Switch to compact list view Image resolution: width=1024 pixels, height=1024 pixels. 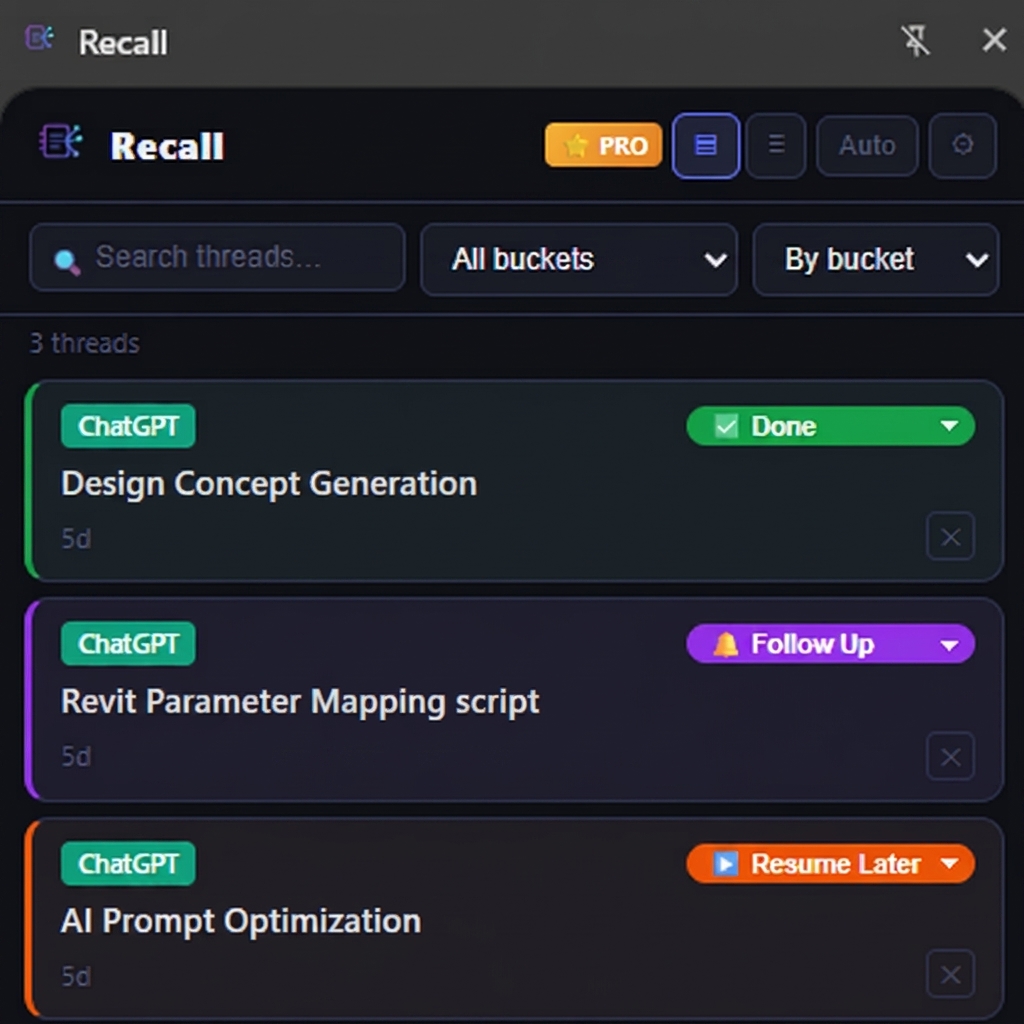point(776,145)
